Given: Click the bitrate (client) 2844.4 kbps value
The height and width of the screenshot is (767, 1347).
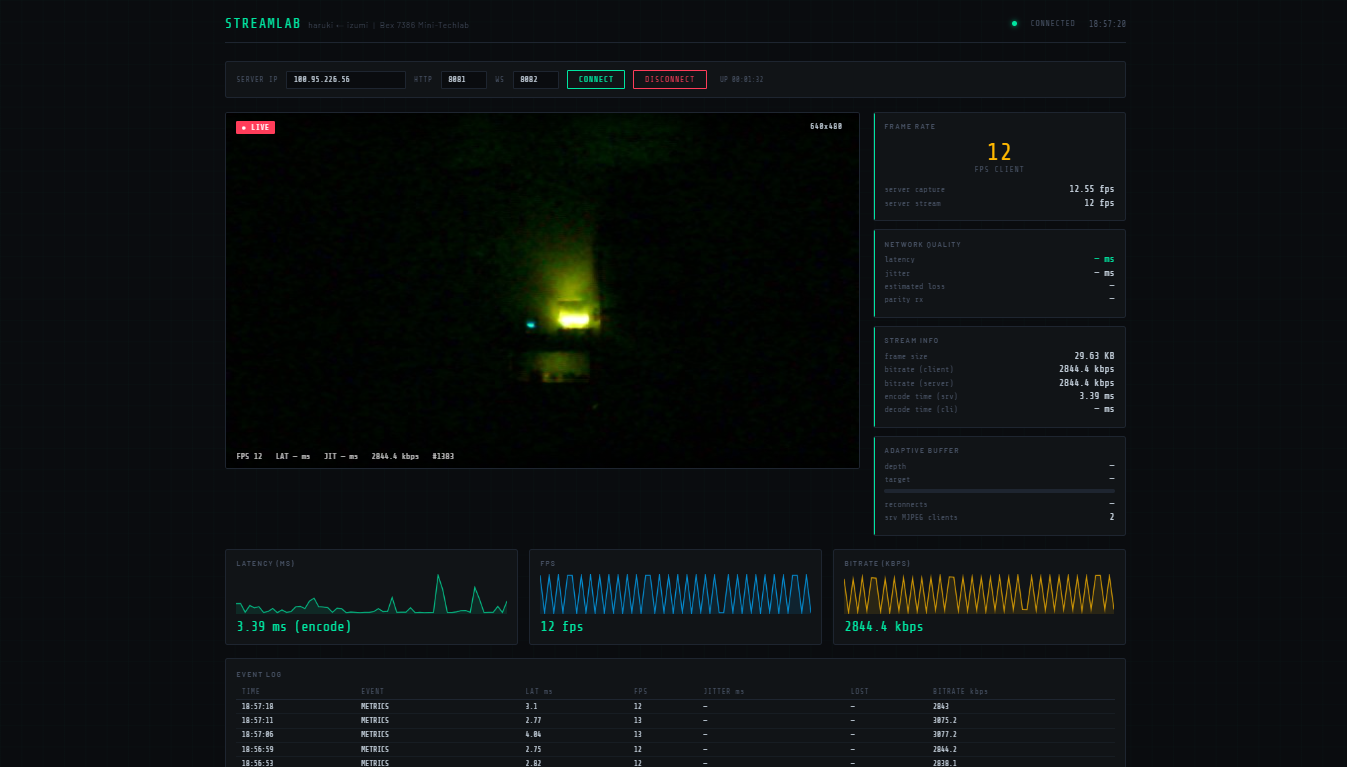Looking at the screenshot, I should tap(1087, 369).
